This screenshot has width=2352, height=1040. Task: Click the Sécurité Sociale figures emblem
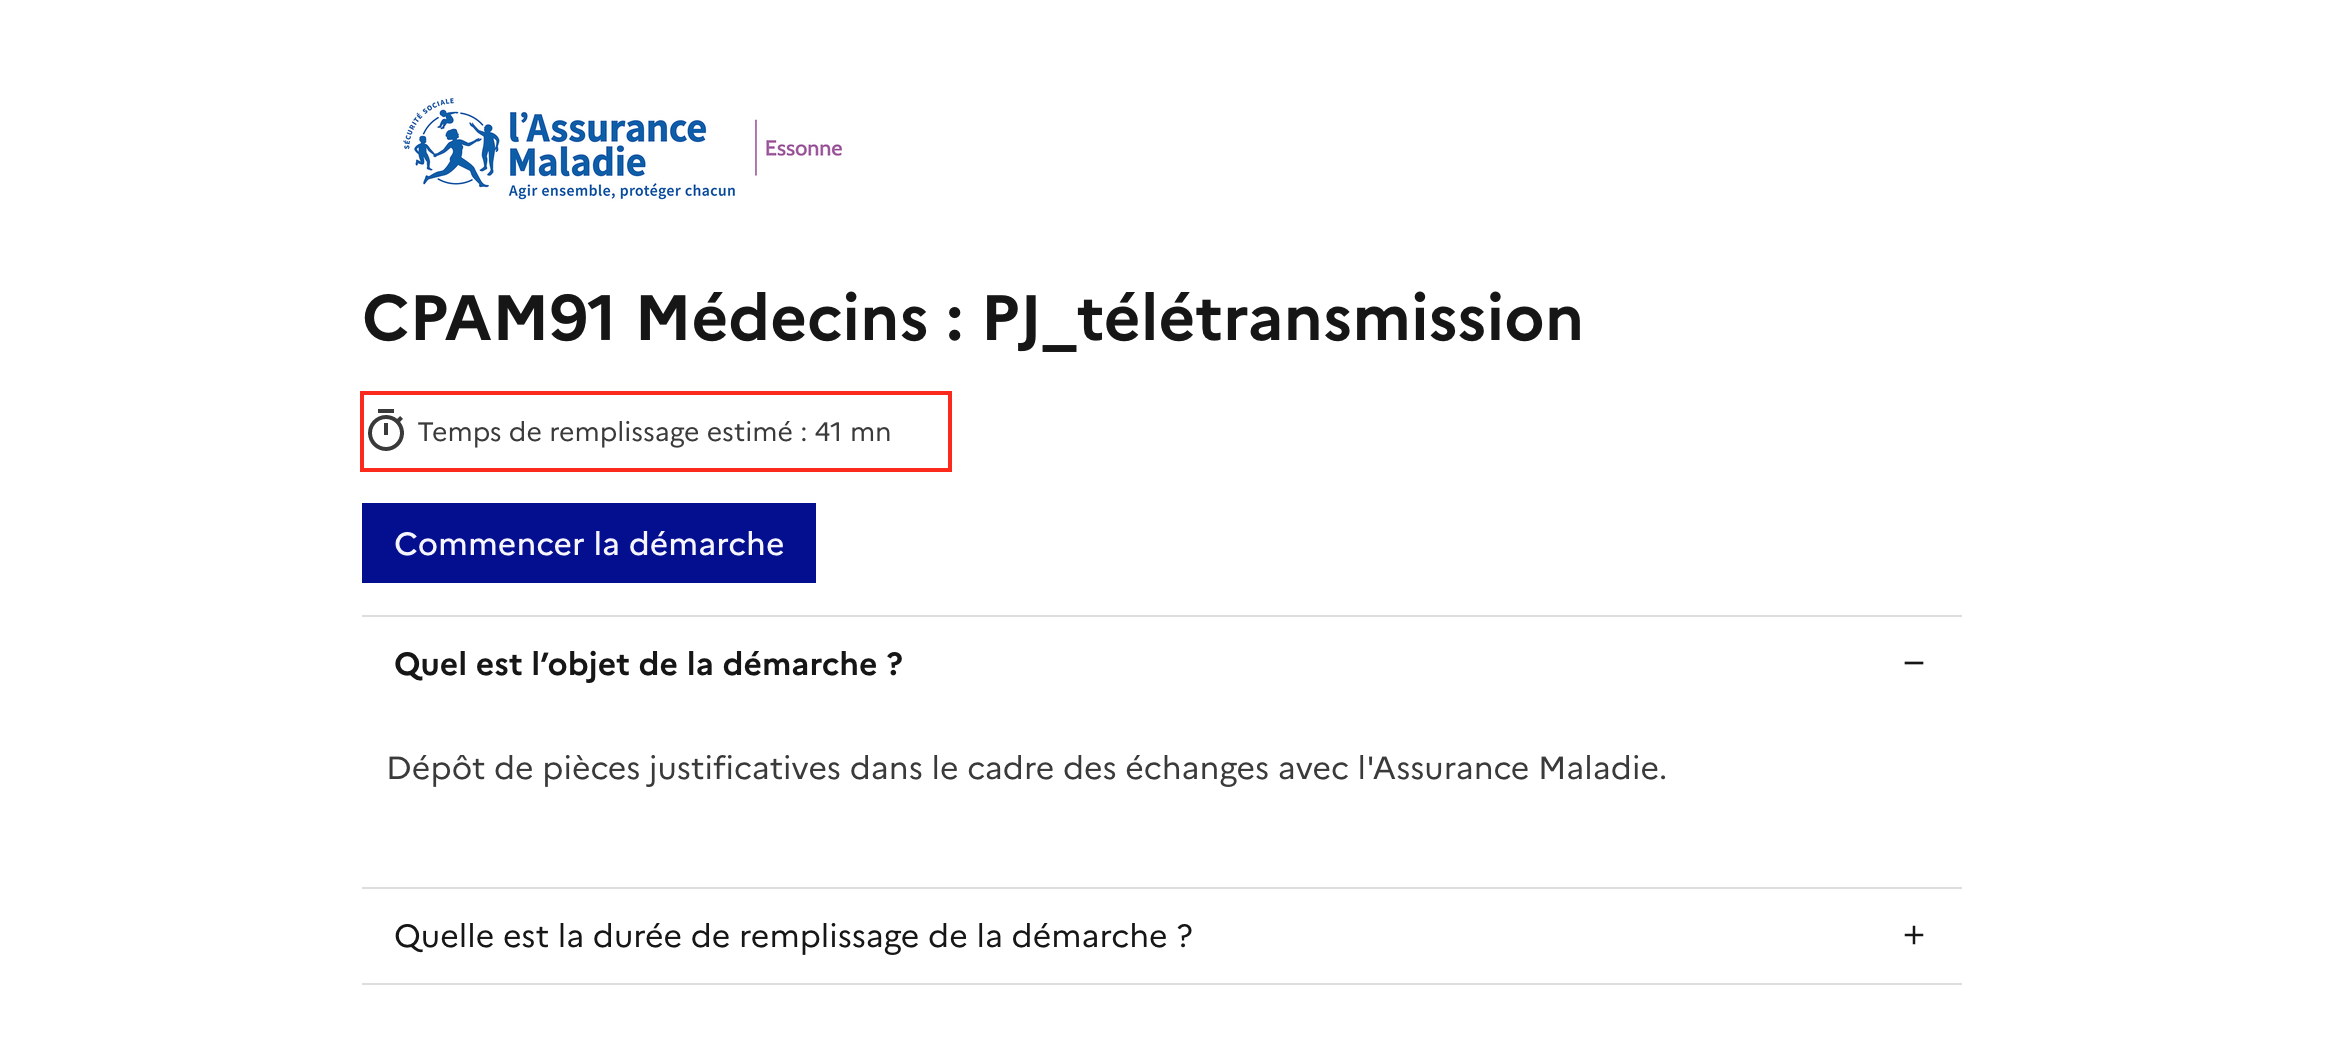point(450,143)
